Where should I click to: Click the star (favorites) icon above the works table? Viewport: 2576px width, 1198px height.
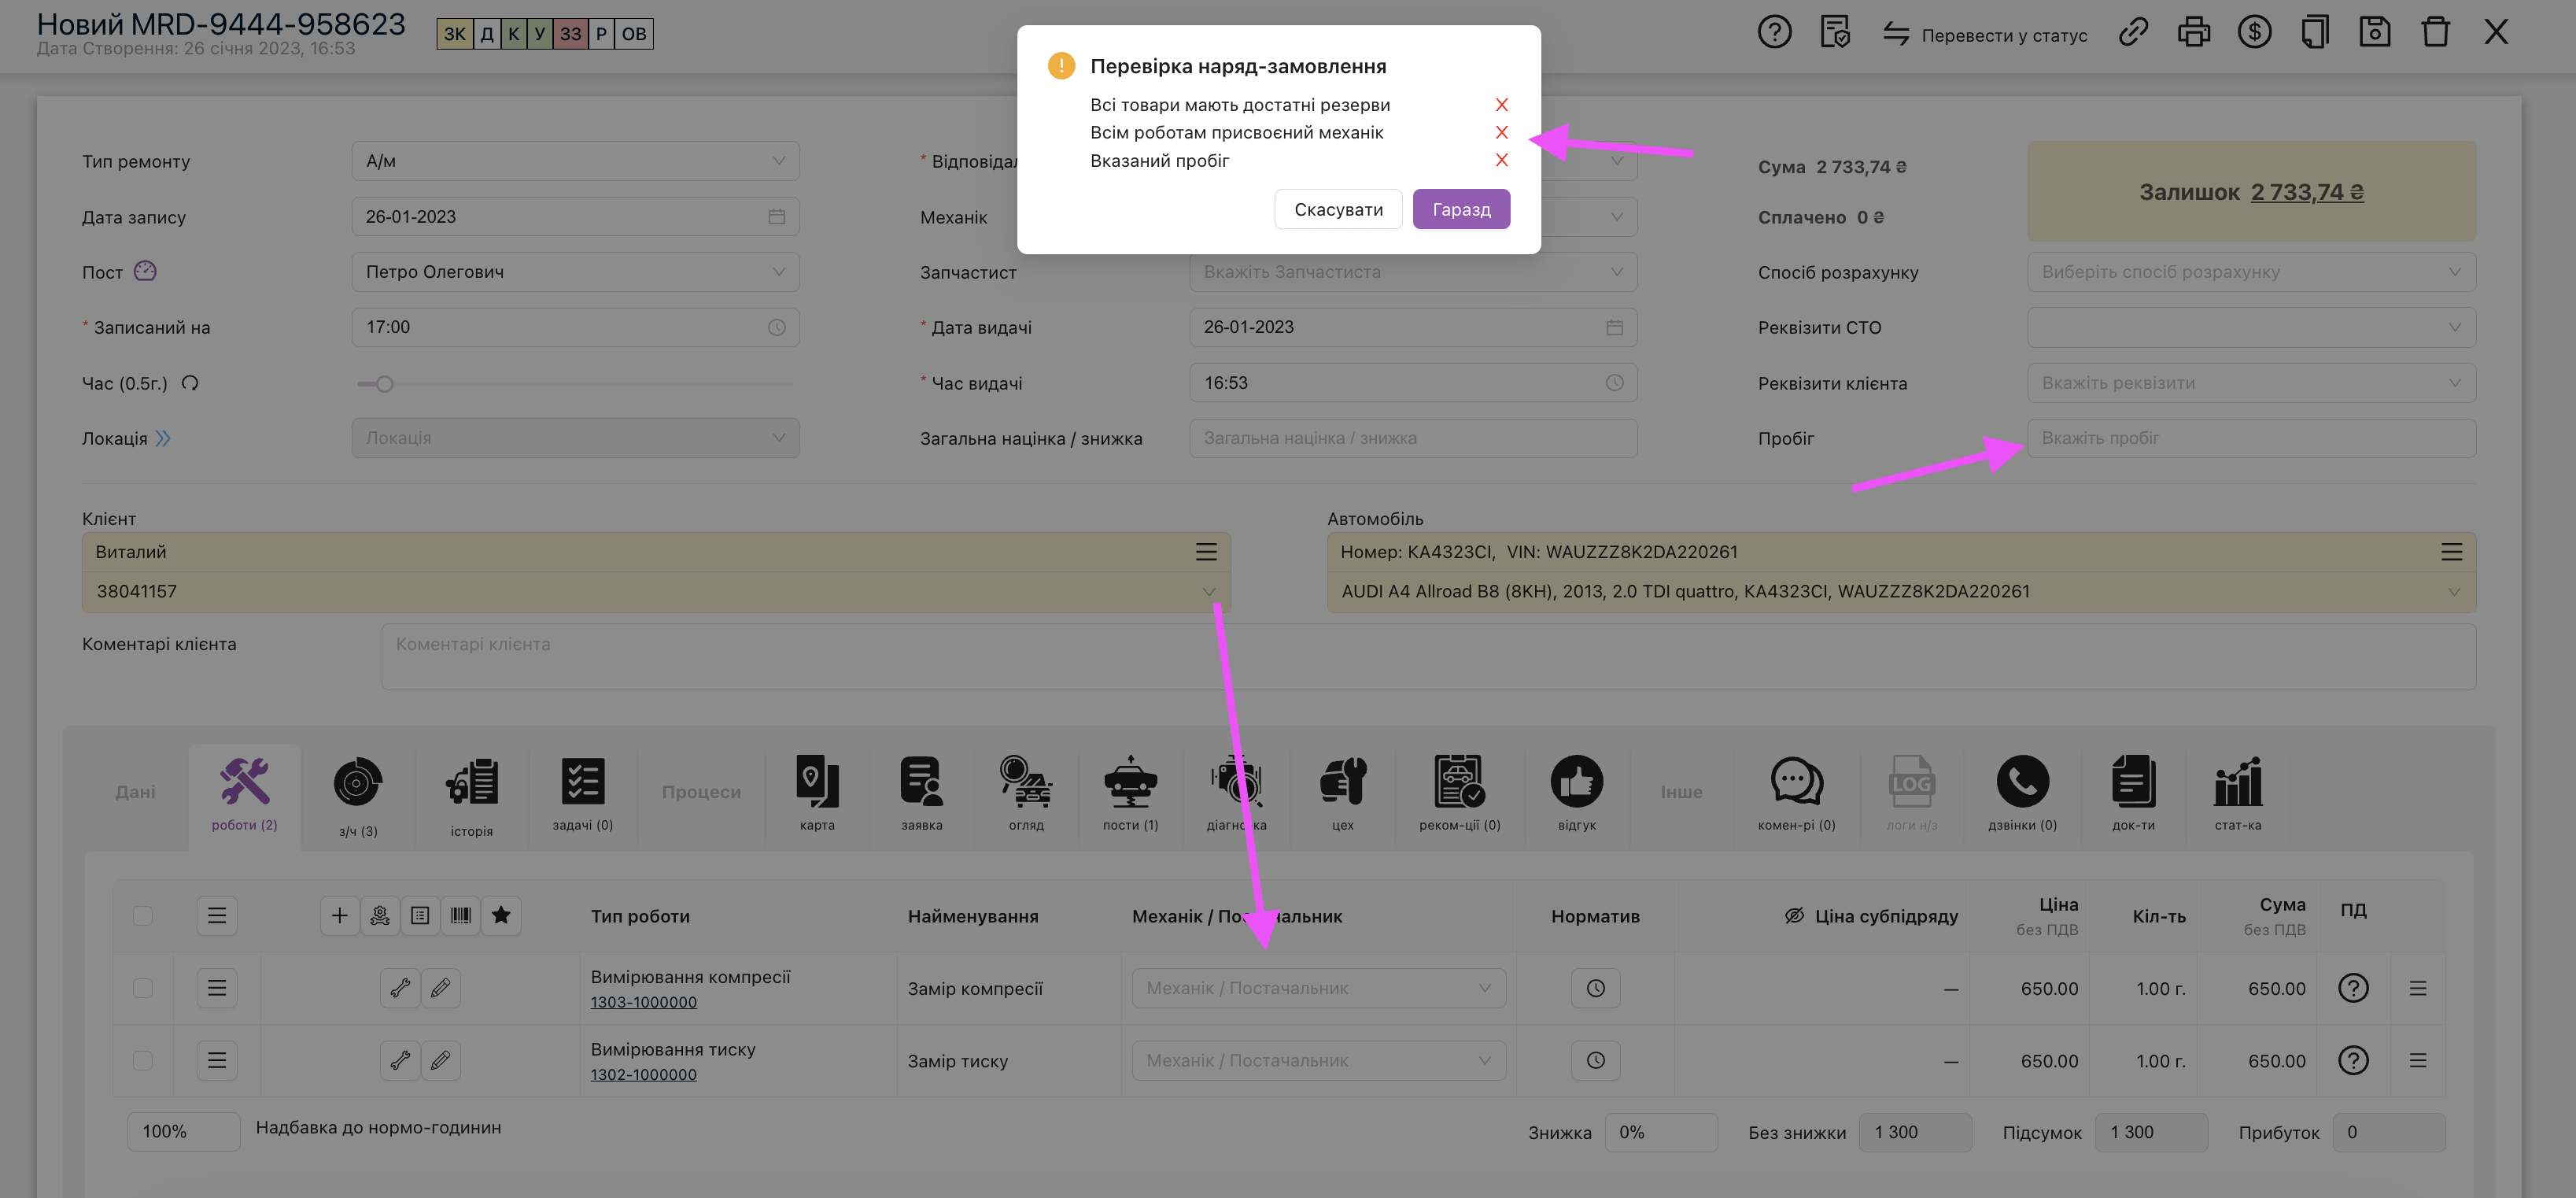[501, 915]
